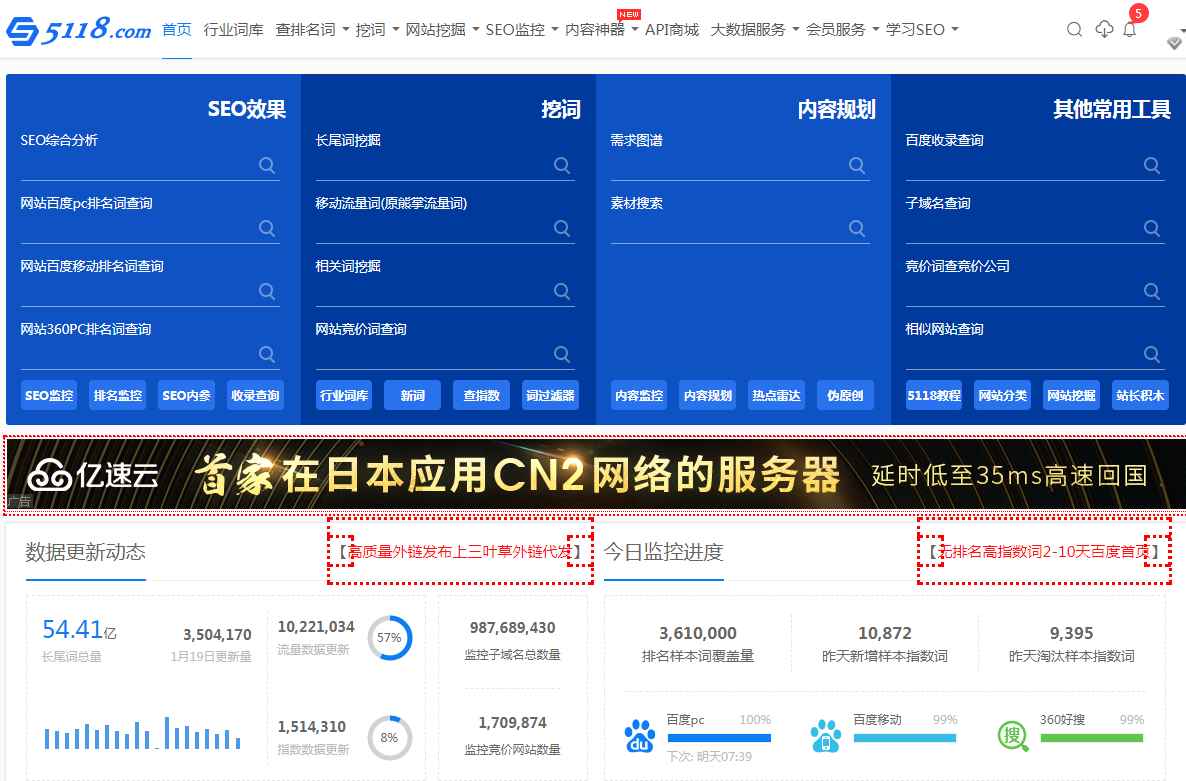
Task: Open the notifications bell icon
Action: click(1130, 30)
